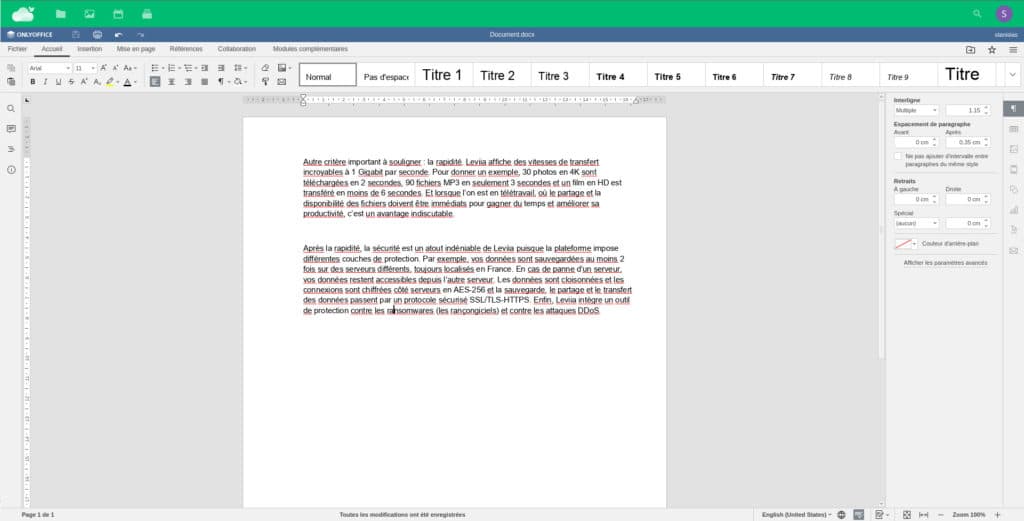Viewport: 1024px width, 521px height.
Task: Open the Couleur d'arrière-plan color swatch
Action: (905, 243)
